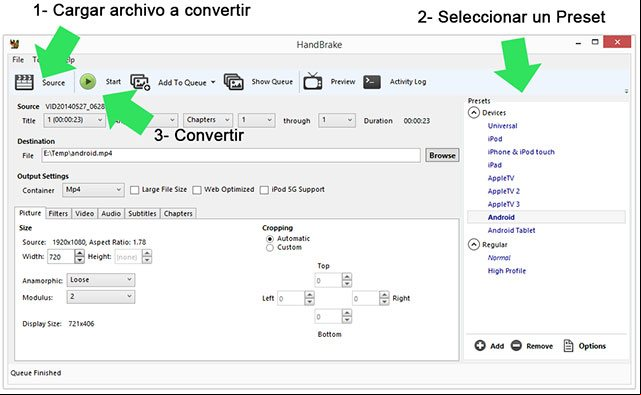The width and height of the screenshot is (641, 395).
Task: Open the Modulus dropdown
Action: 101,297
